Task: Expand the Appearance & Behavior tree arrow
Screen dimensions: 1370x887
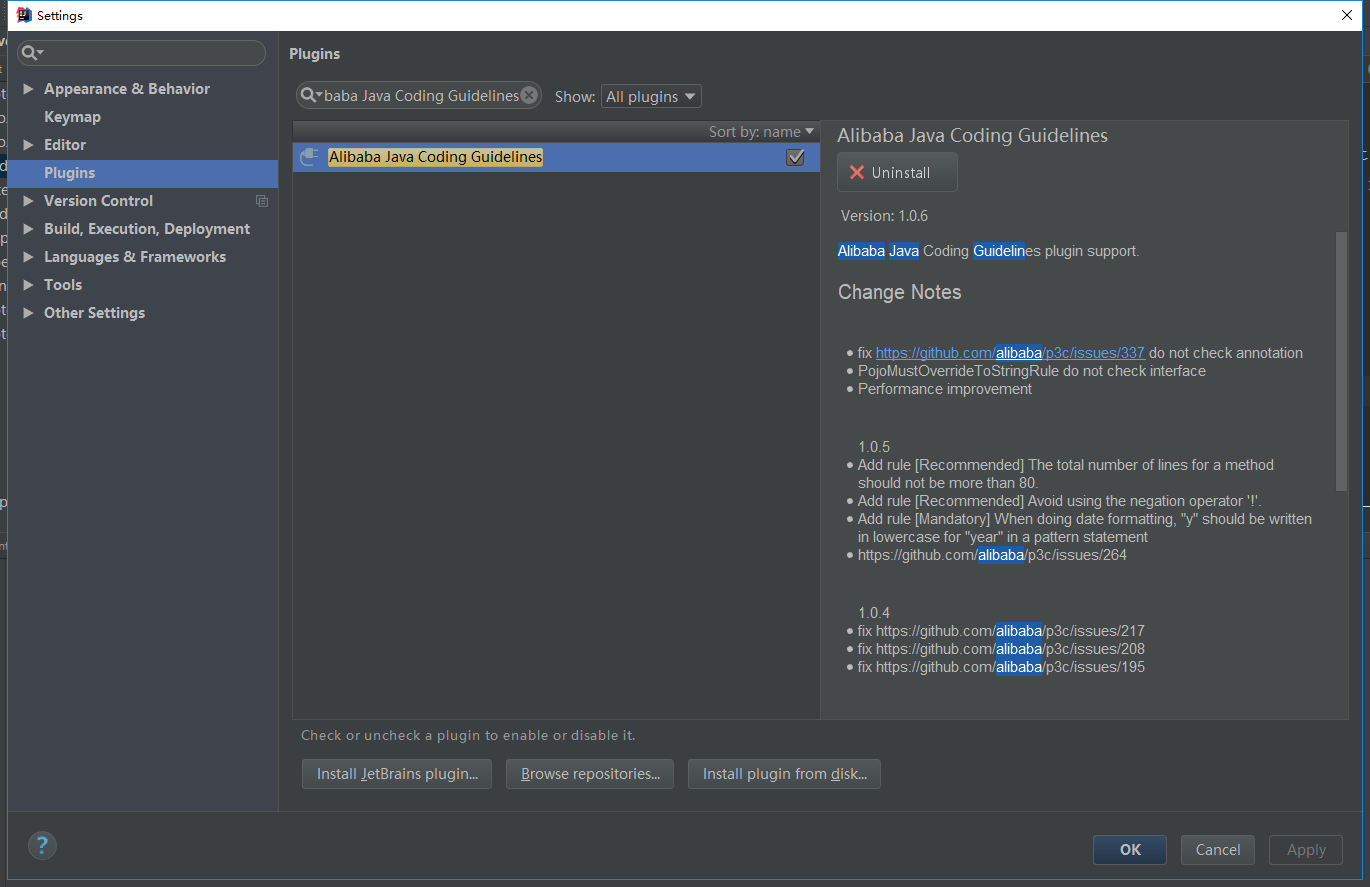Action: click(x=28, y=89)
